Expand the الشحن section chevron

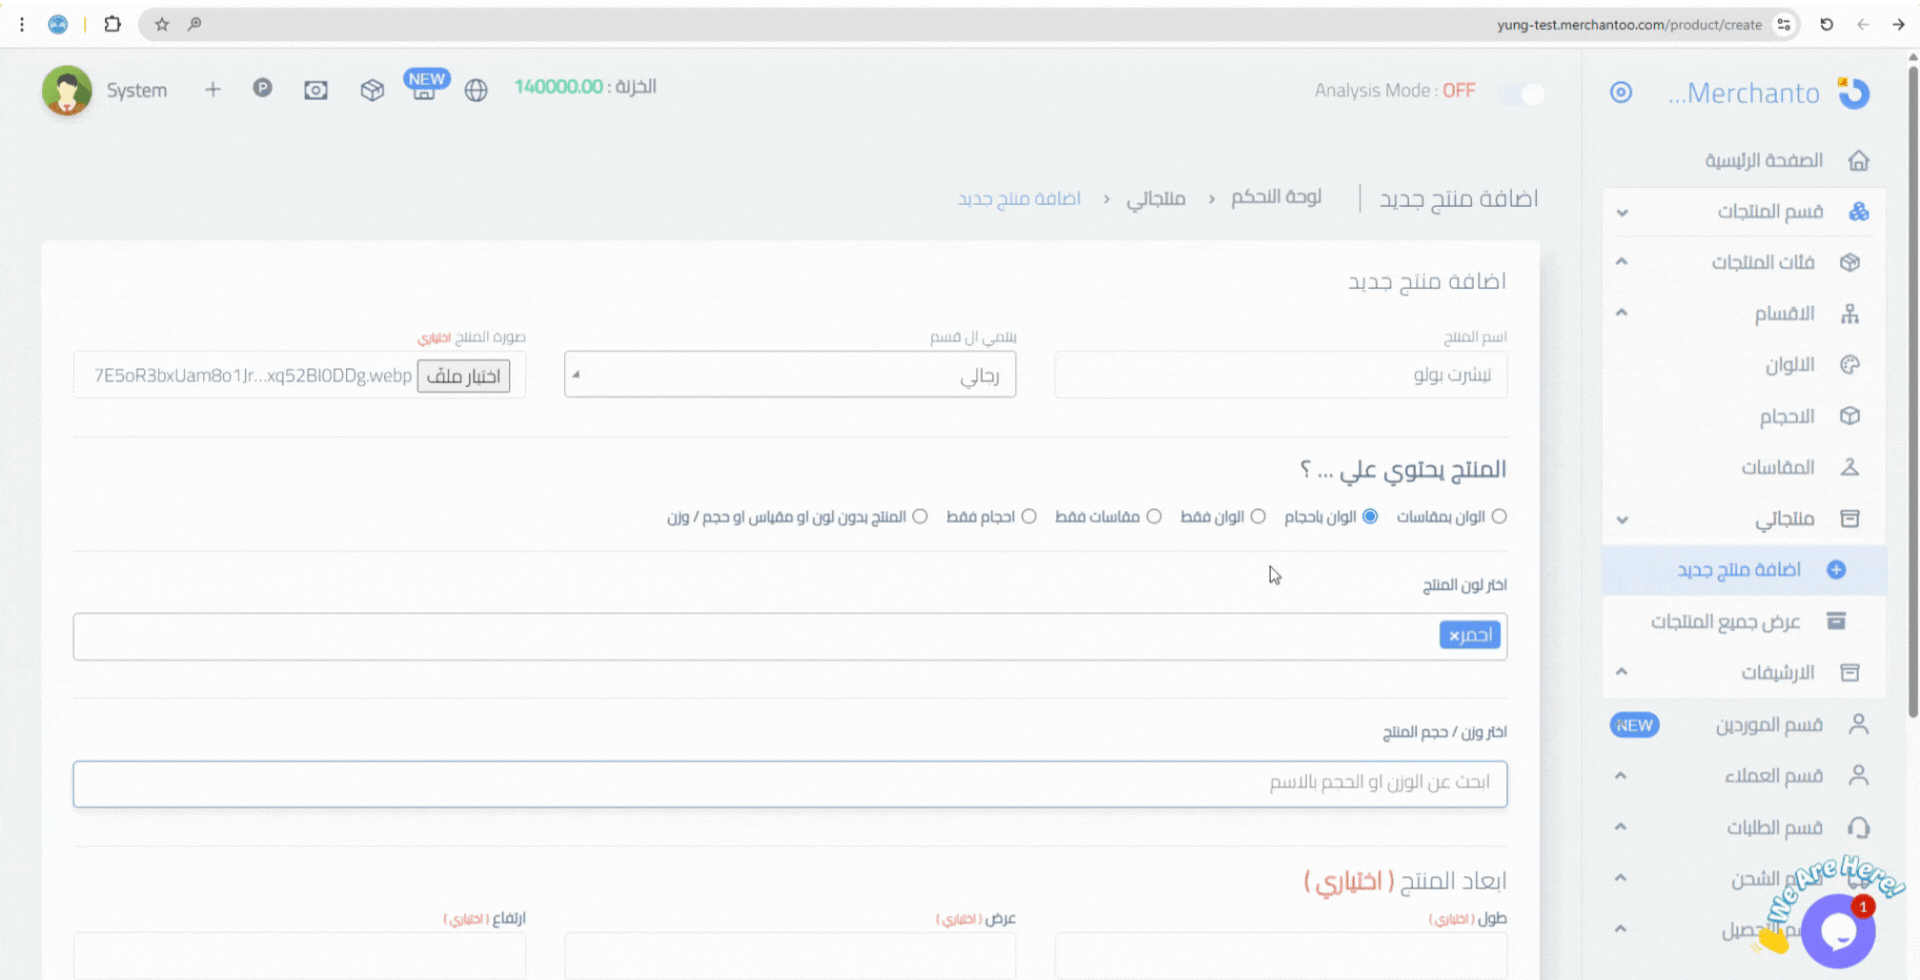click(1621, 878)
